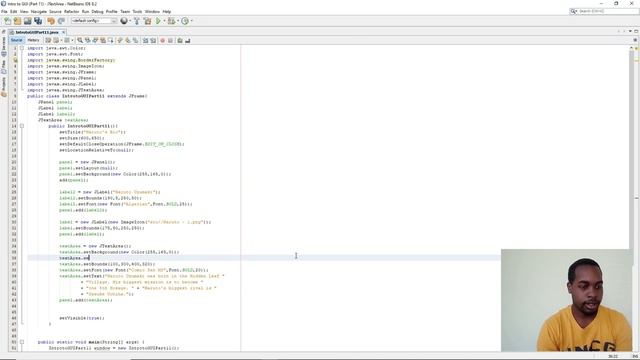Toggle Highlight Search in editor toolbar

103,40
